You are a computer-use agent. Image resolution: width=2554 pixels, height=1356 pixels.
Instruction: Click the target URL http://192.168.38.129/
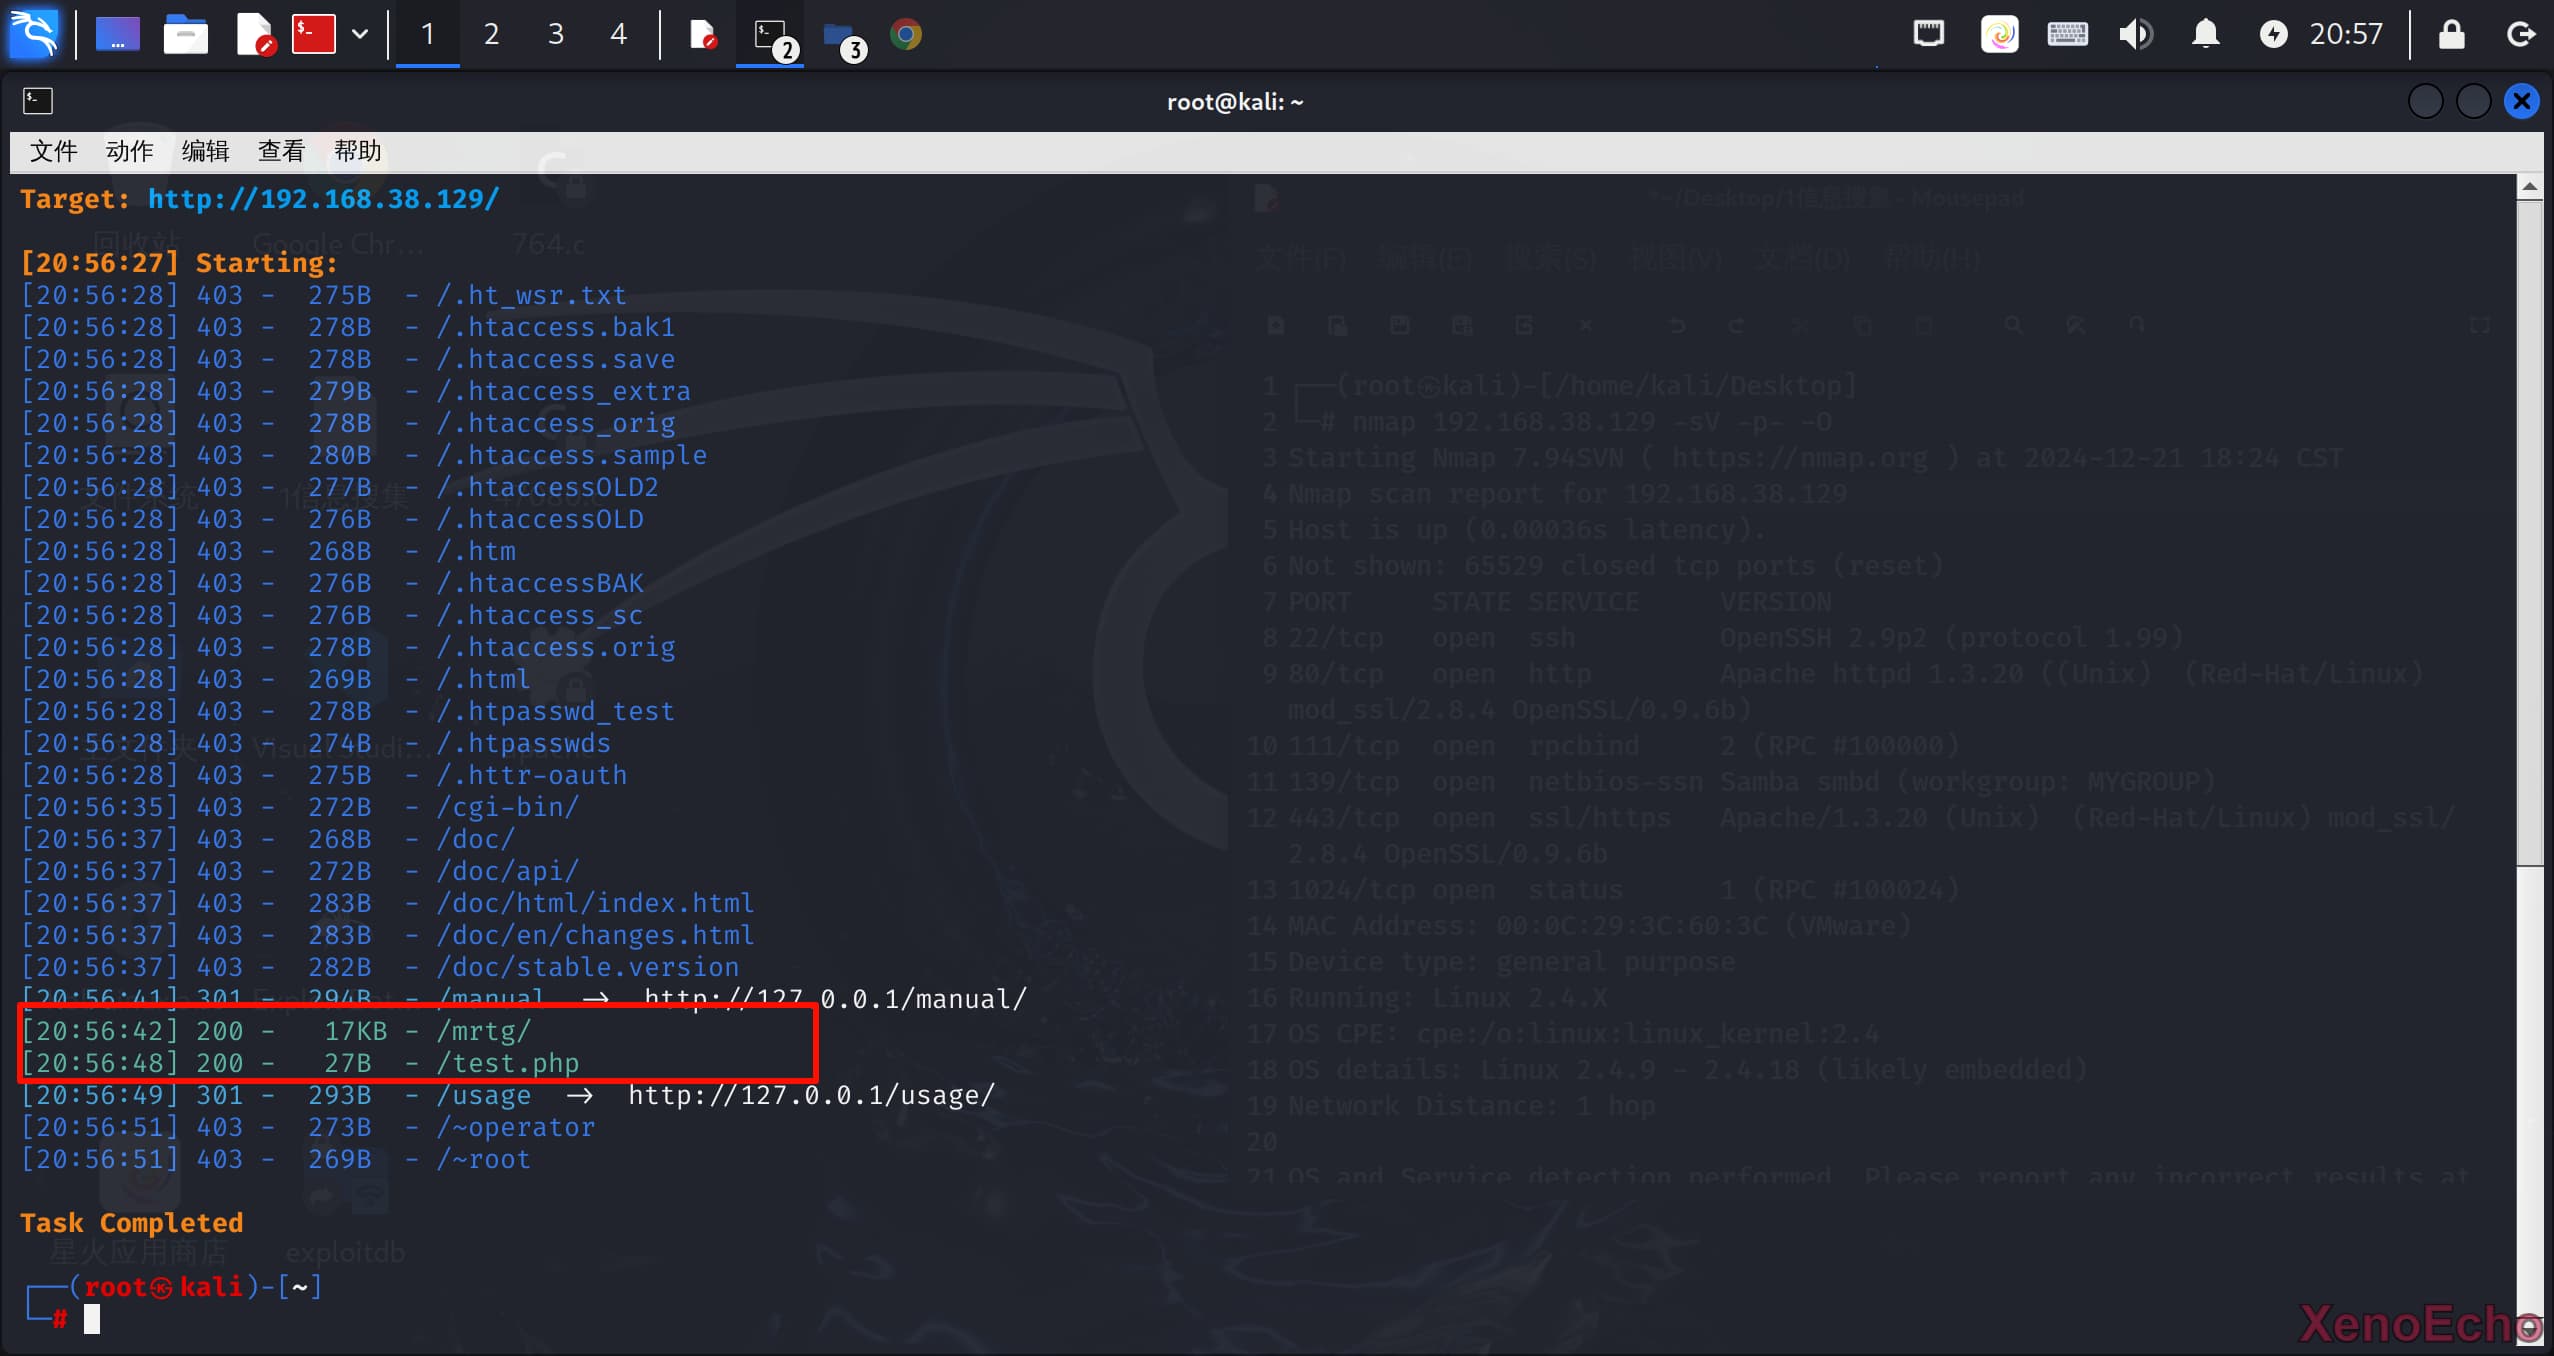pos(323,199)
